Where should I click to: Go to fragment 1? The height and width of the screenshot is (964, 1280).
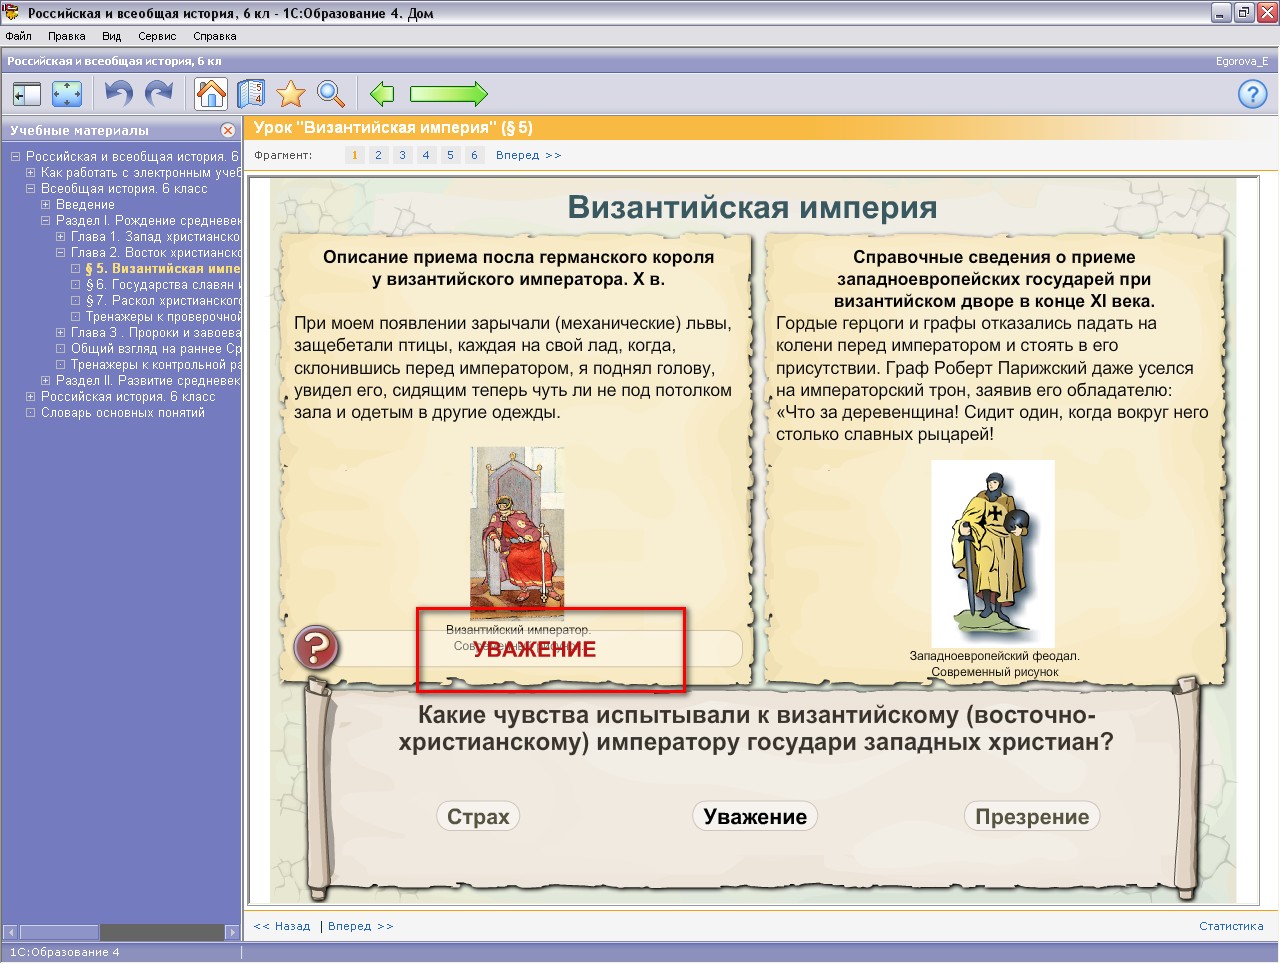(354, 155)
